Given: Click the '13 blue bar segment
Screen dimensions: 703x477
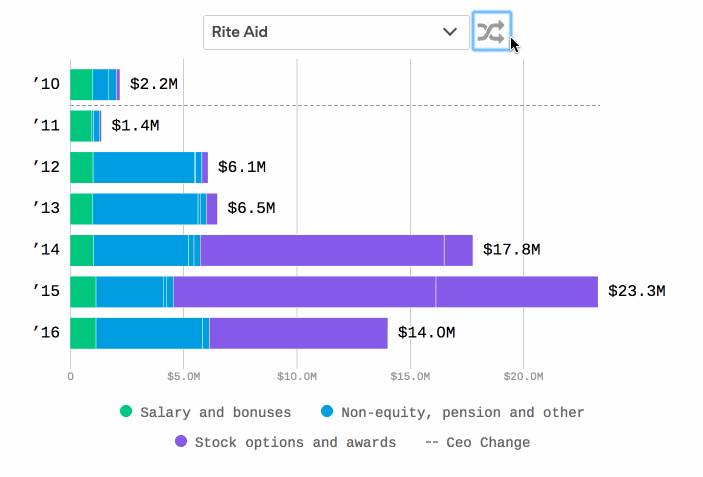Looking at the screenshot, I should coord(145,209).
